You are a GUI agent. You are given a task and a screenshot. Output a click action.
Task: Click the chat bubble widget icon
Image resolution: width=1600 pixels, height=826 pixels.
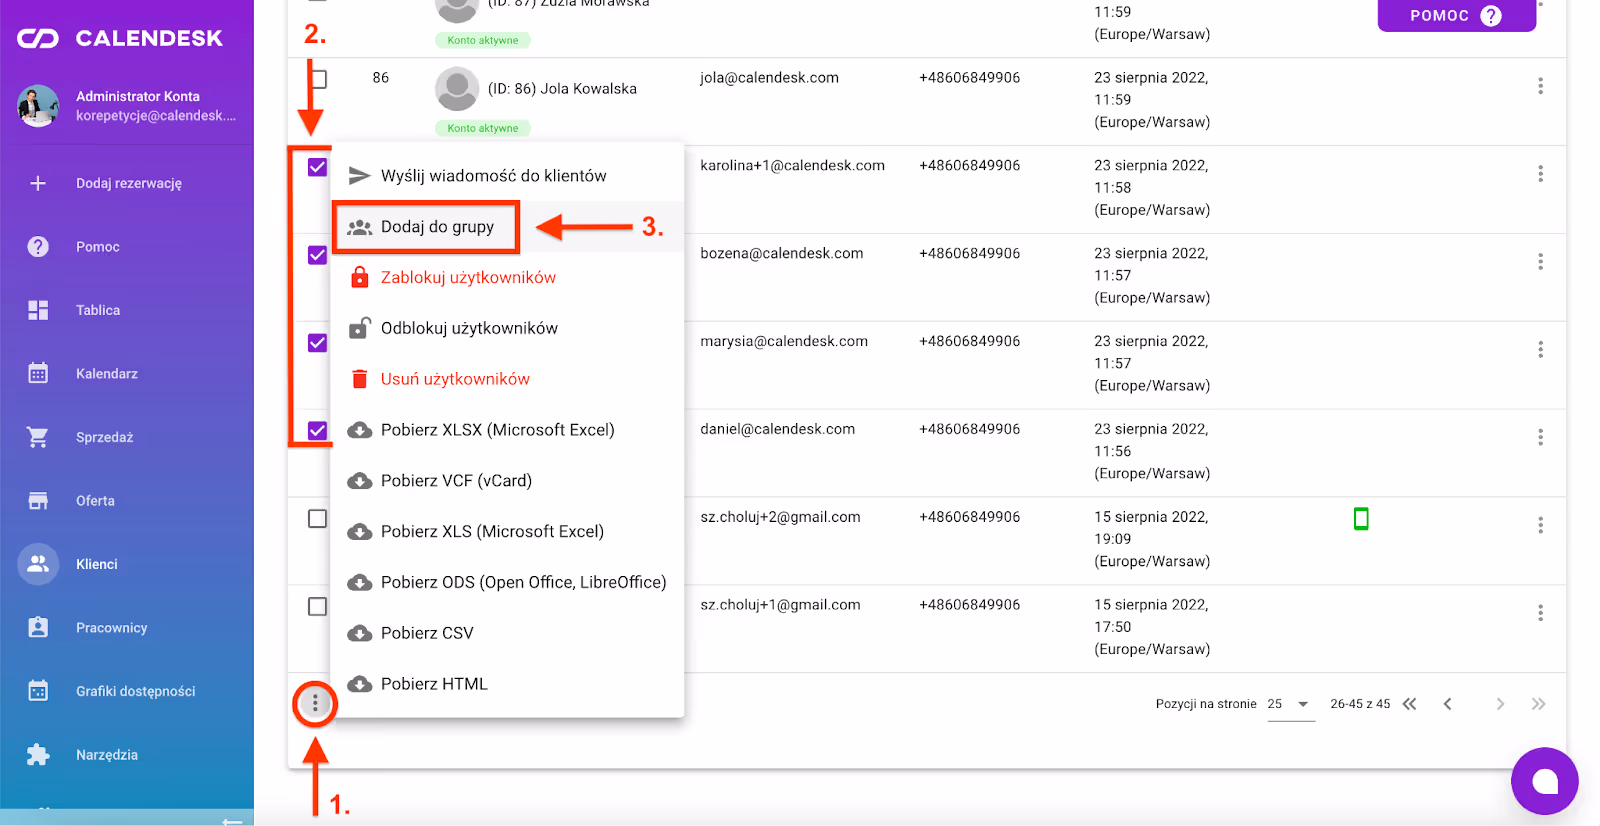tap(1544, 781)
